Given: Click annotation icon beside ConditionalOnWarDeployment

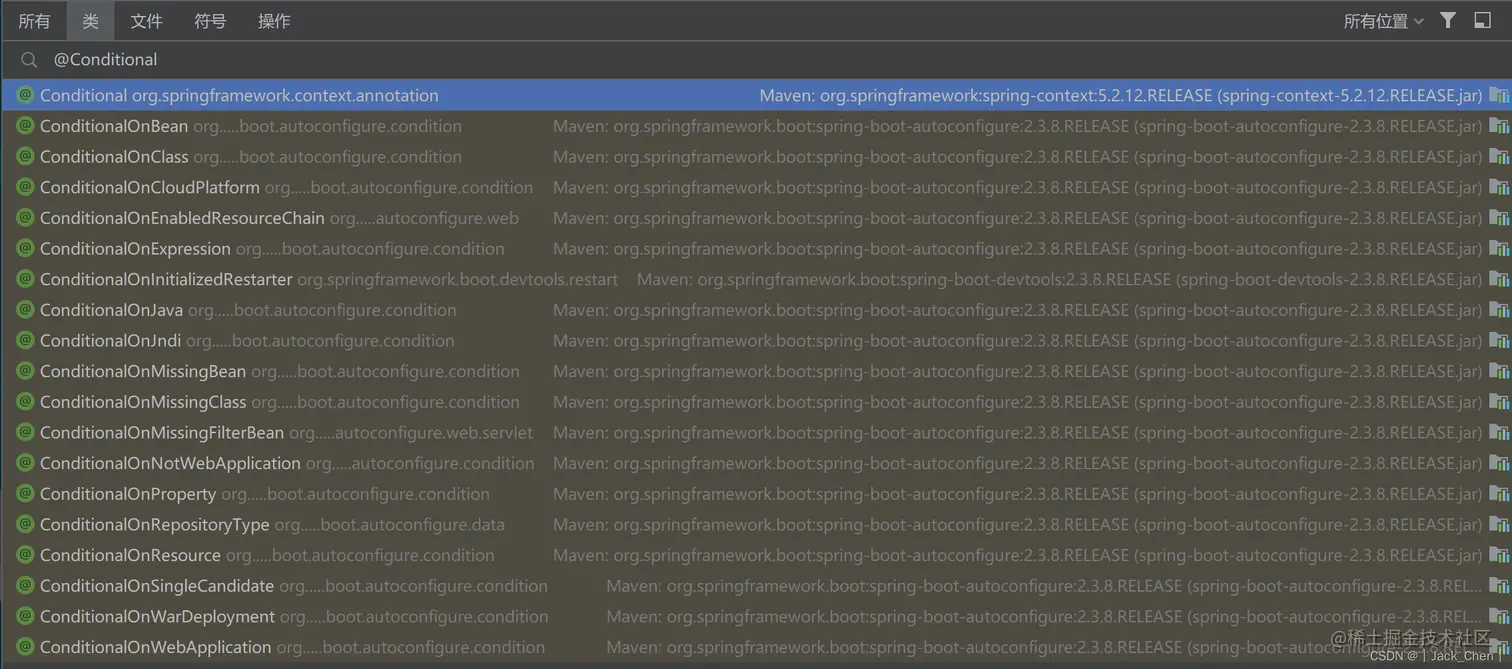Looking at the screenshot, I should [25, 617].
